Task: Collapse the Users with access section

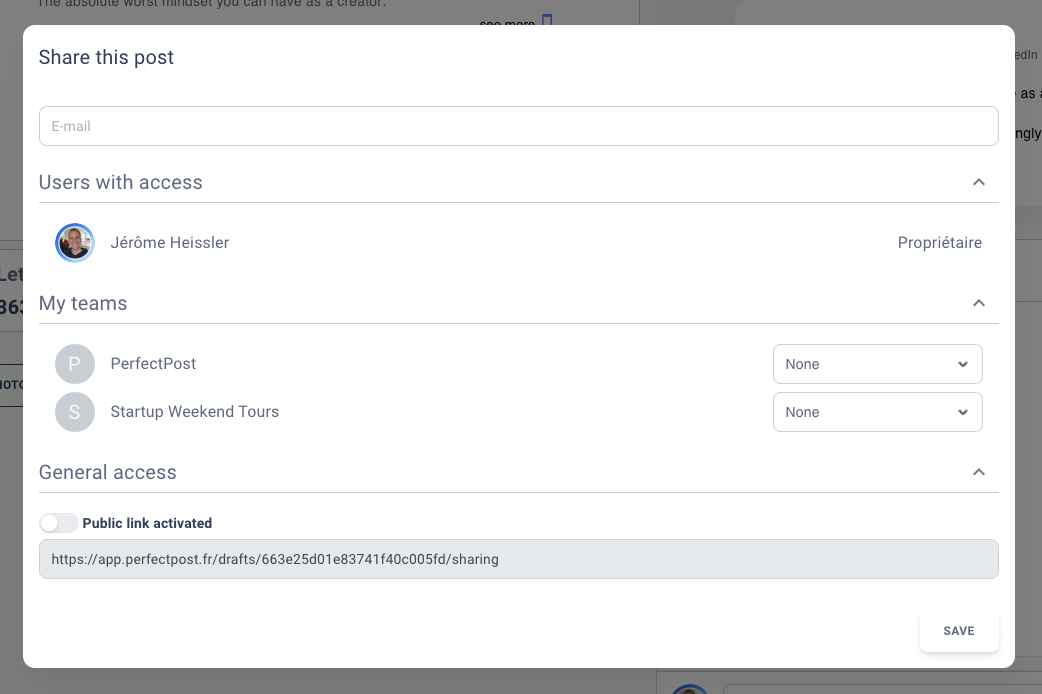Action: [x=979, y=182]
